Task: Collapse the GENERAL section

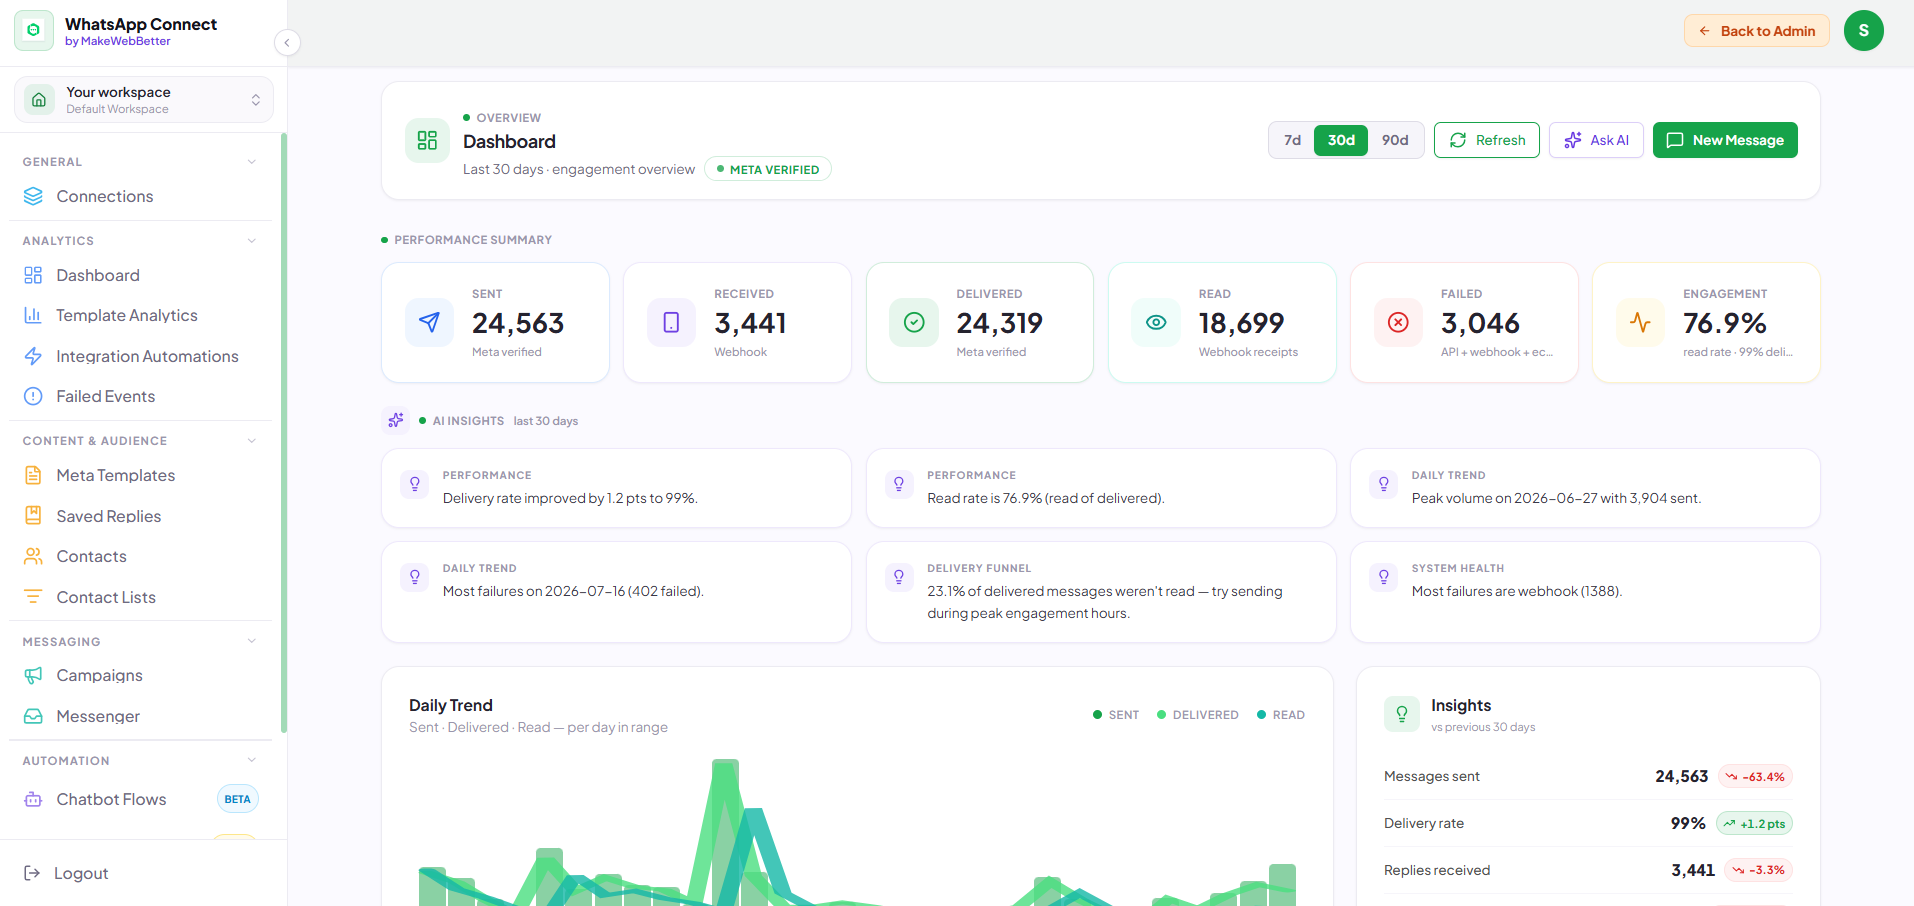Action: (252, 162)
